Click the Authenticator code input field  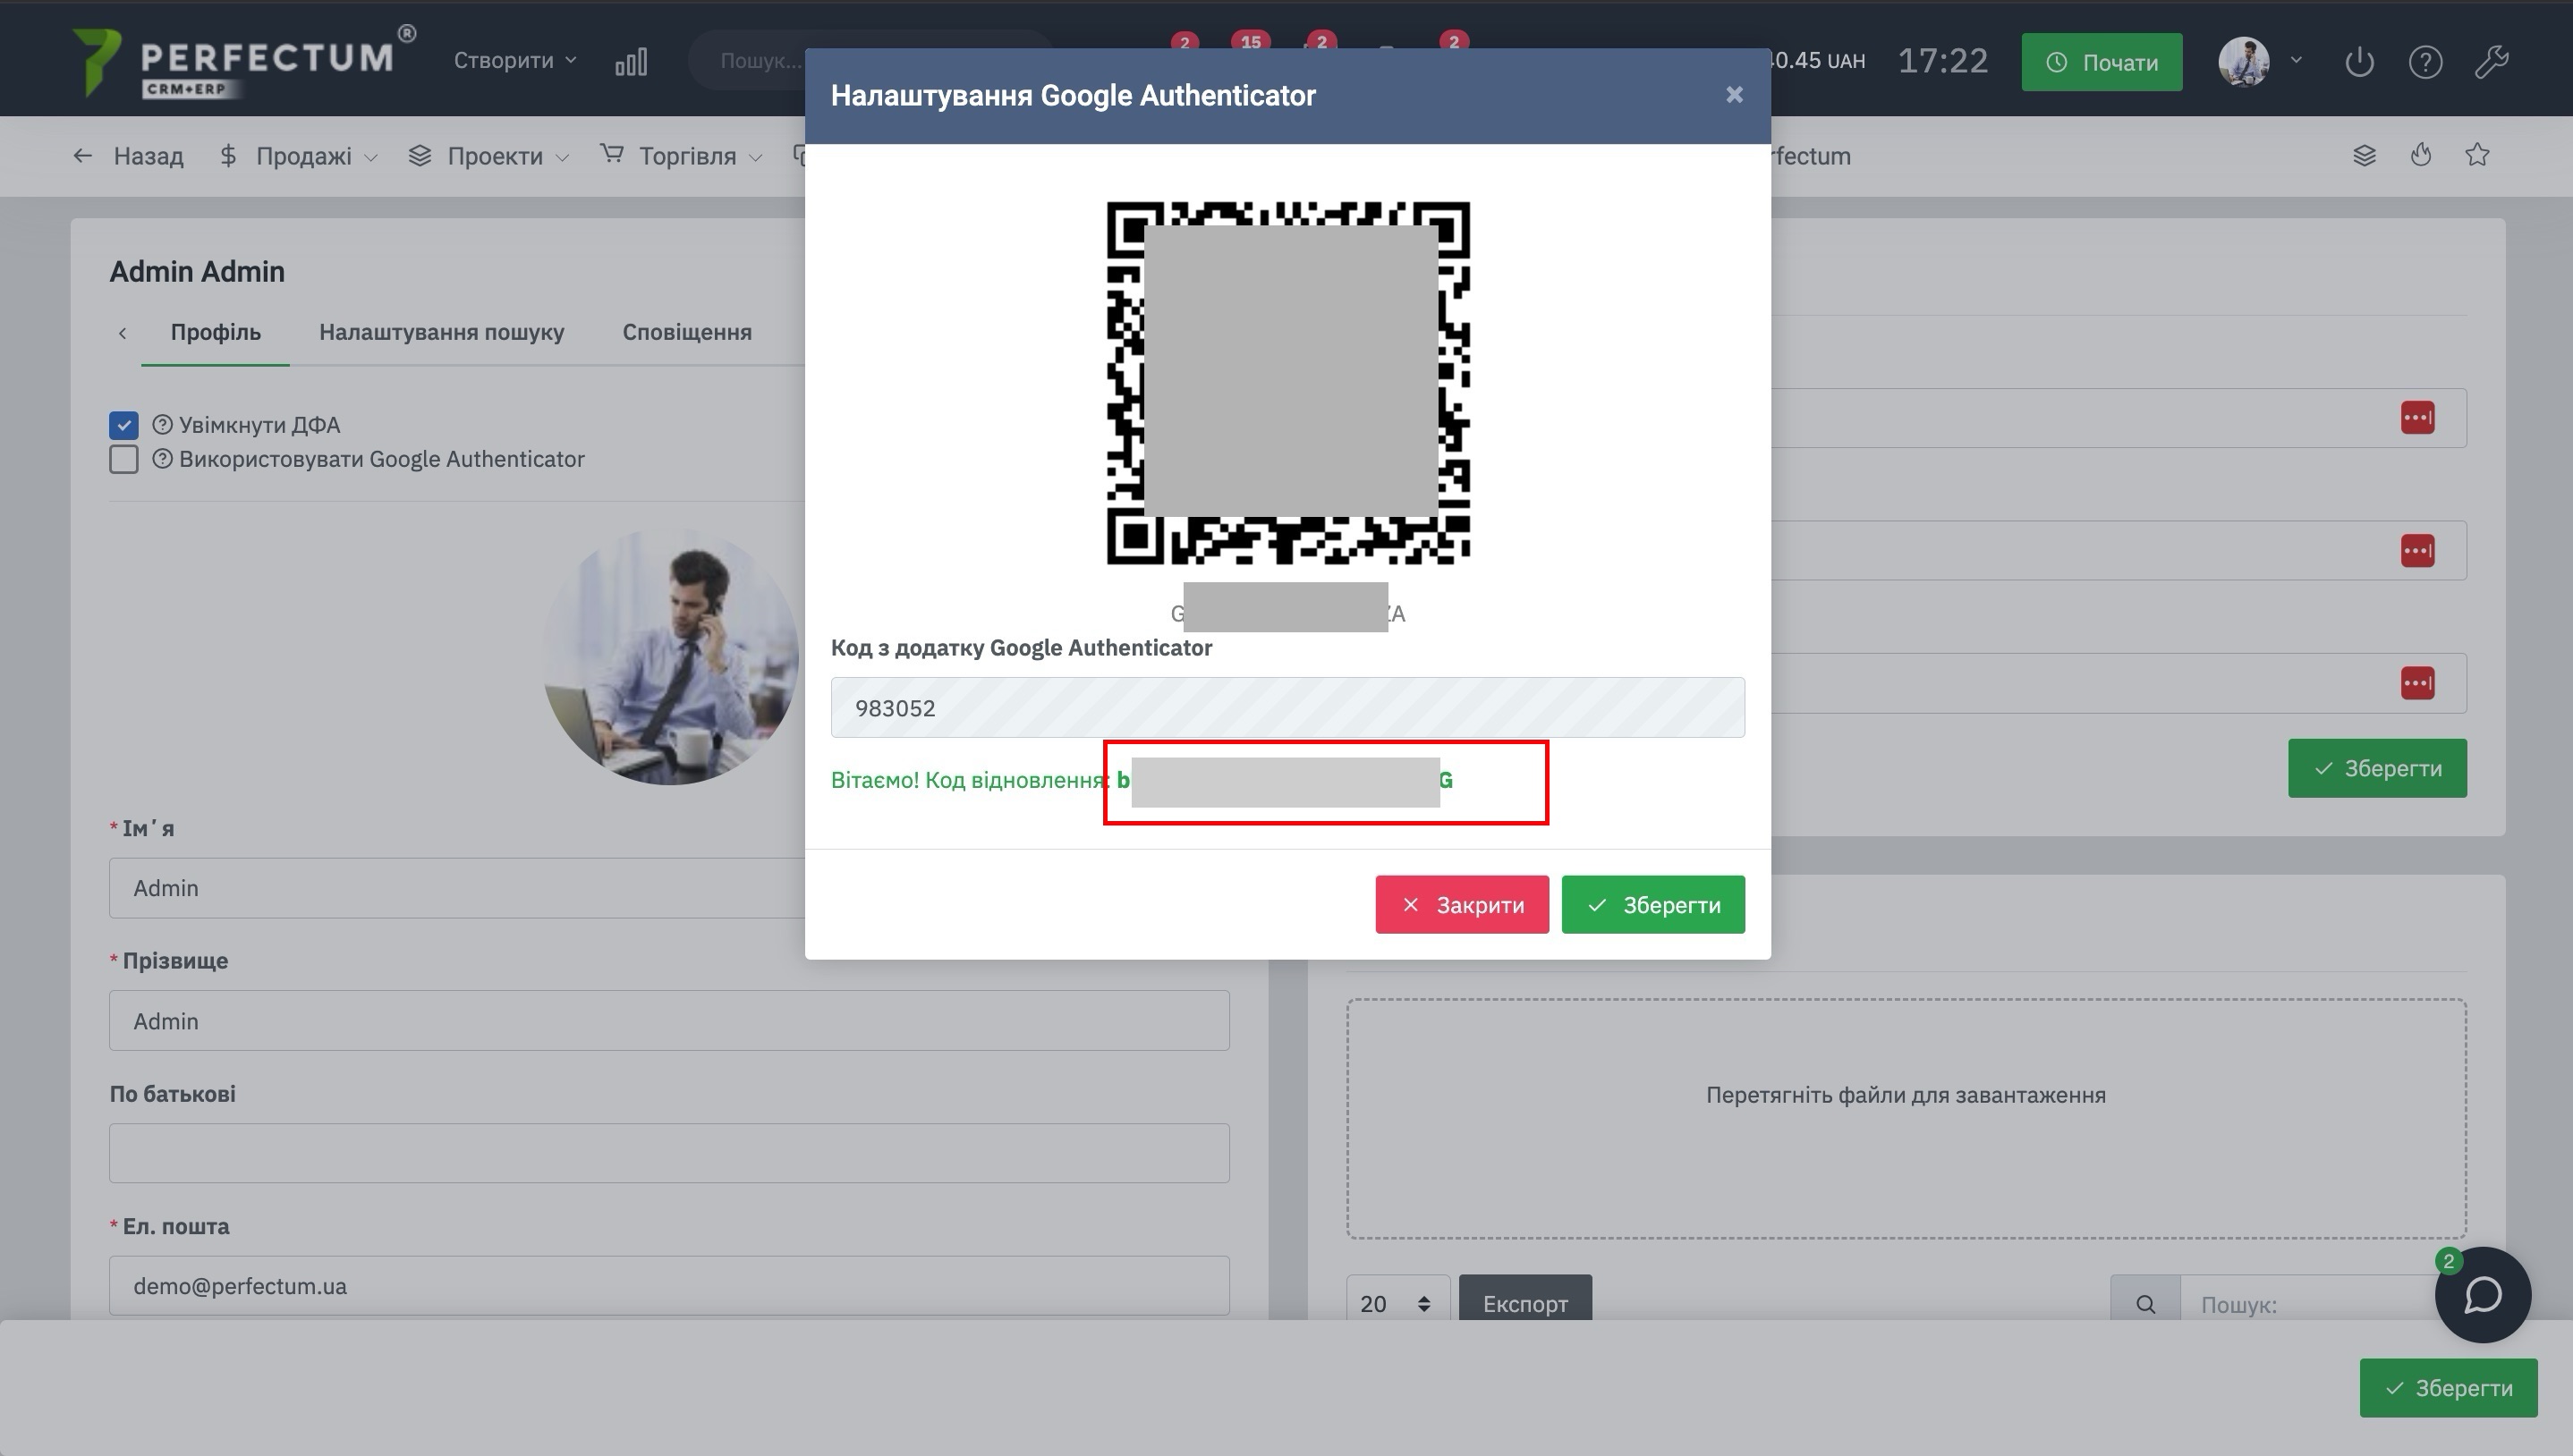coord(1287,708)
